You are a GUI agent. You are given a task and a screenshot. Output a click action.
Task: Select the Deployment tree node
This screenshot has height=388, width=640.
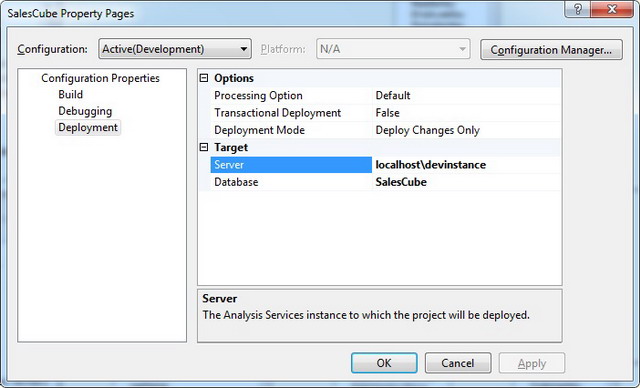pyautogui.click(x=88, y=127)
